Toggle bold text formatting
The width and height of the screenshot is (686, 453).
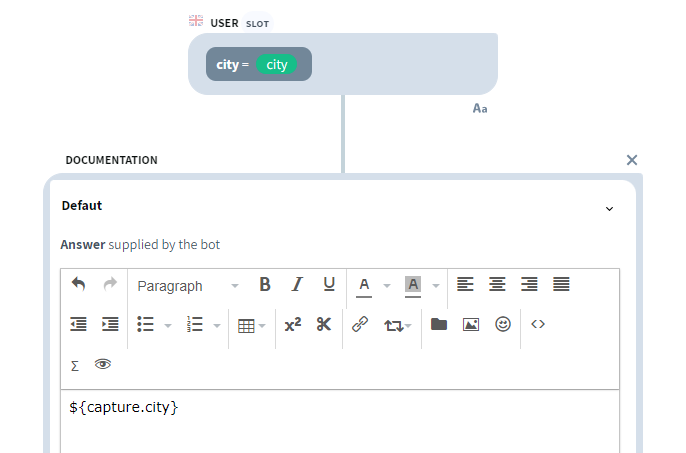[x=265, y=285]
